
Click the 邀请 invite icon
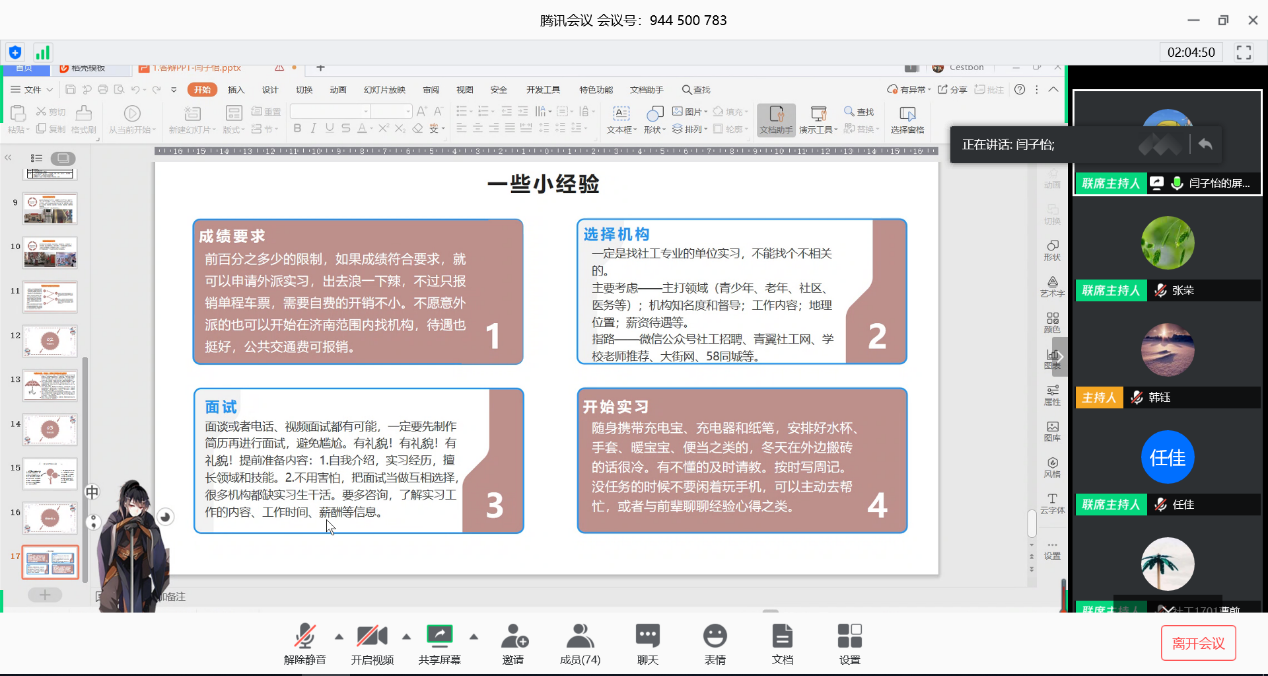(x=514, y=642)
